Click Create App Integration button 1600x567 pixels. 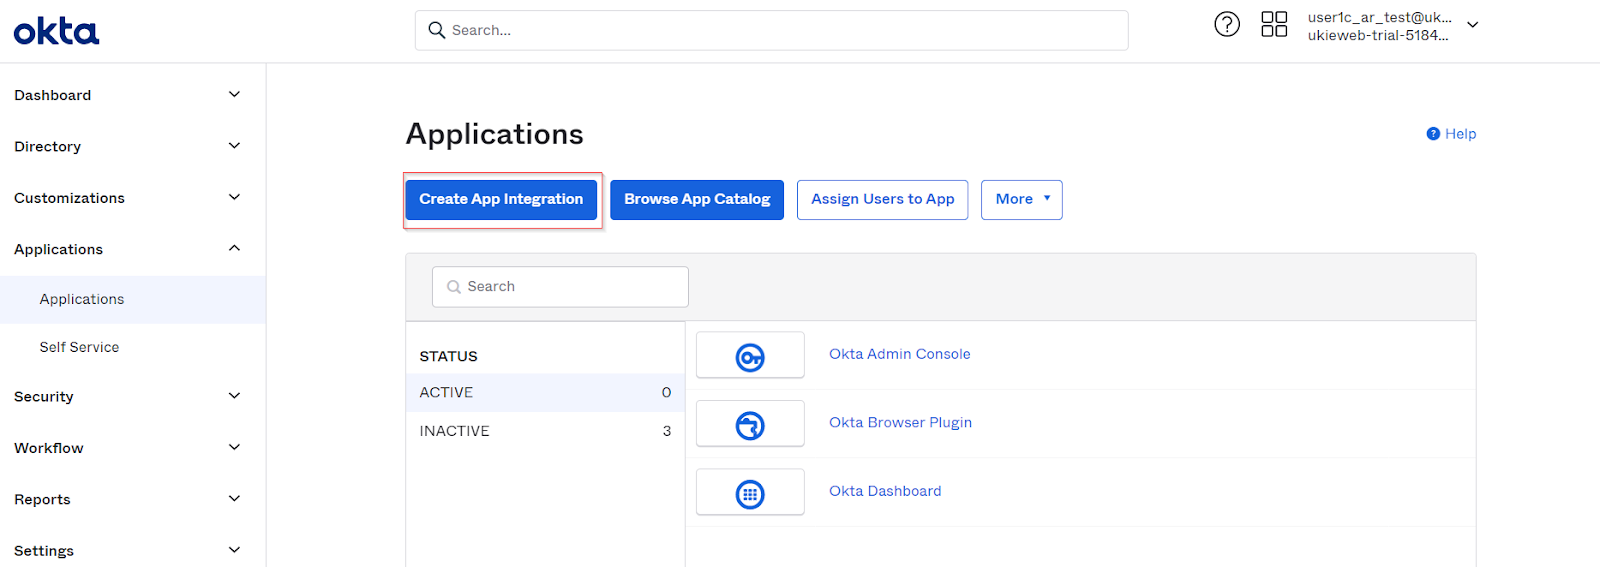(x=501, y=199)
